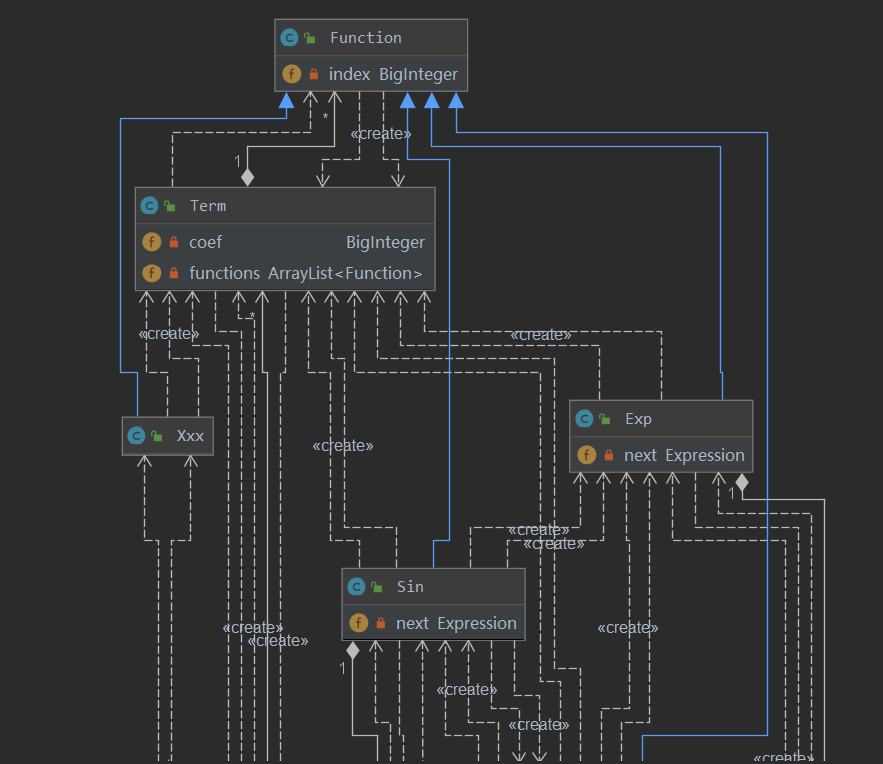Select the Sin class name

(410, 587)
